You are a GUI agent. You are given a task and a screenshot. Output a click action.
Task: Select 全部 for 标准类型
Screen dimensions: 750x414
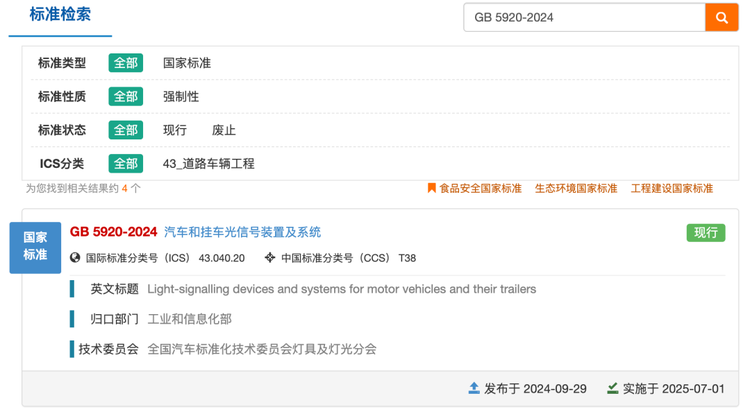[126, 63]
